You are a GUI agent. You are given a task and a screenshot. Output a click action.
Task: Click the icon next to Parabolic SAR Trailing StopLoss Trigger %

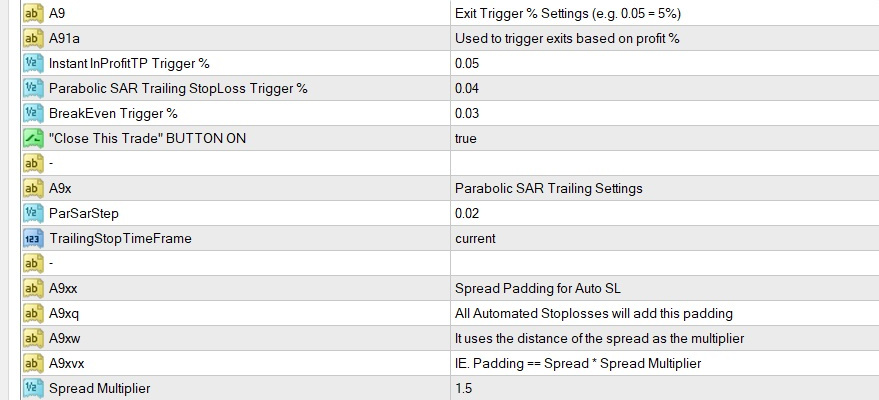point(31,88)
